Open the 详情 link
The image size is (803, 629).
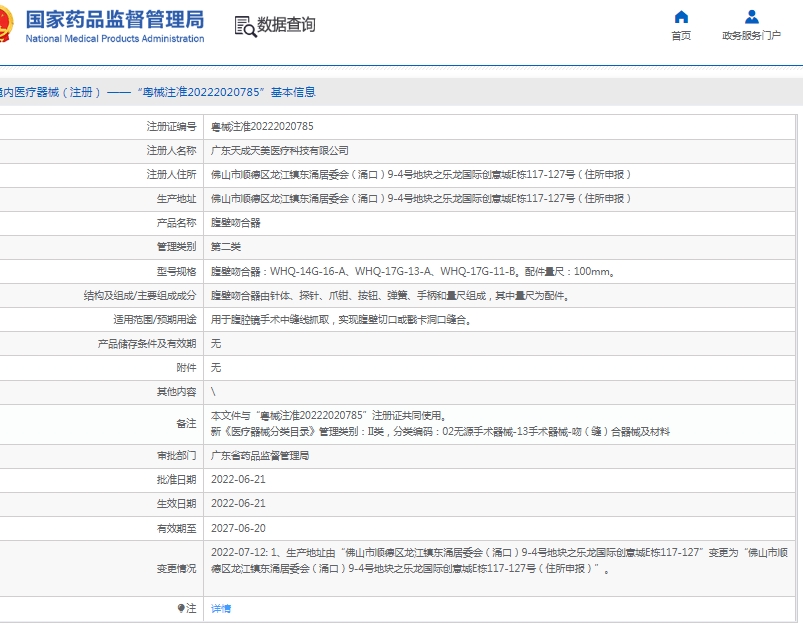[221, 609]
